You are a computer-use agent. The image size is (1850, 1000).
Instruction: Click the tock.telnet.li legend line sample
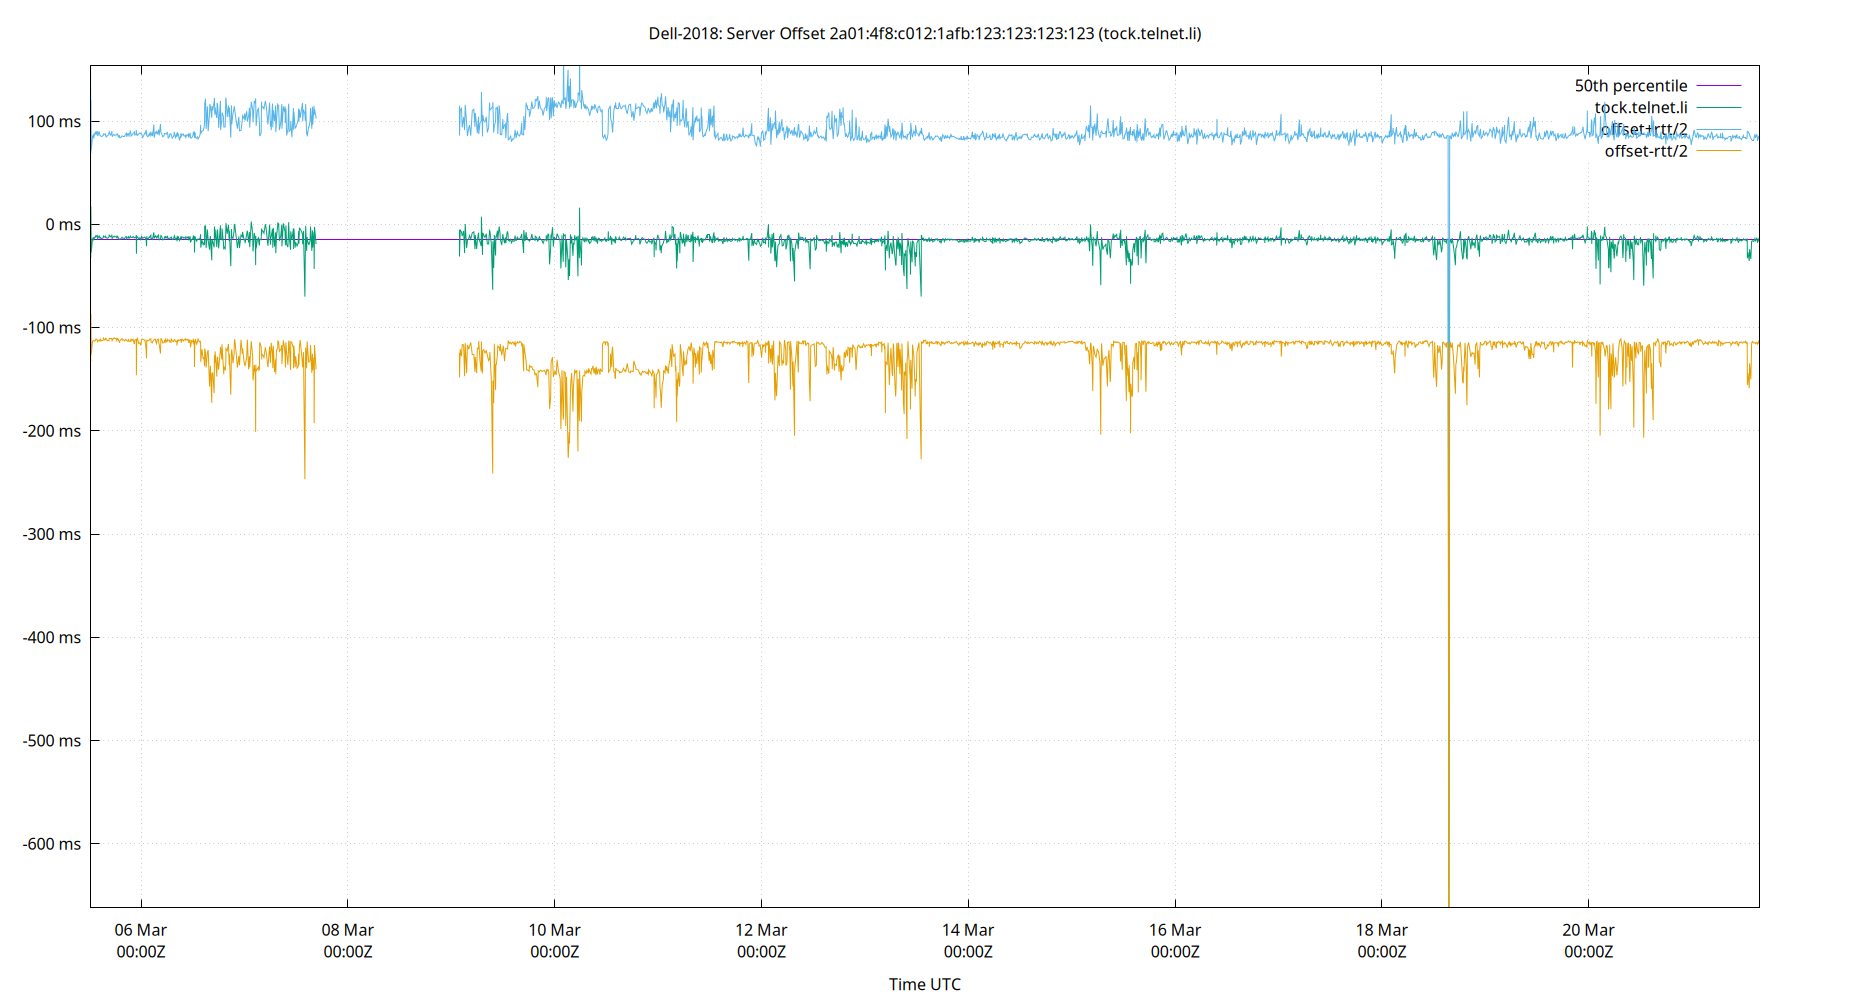(x=1717, y=107)
